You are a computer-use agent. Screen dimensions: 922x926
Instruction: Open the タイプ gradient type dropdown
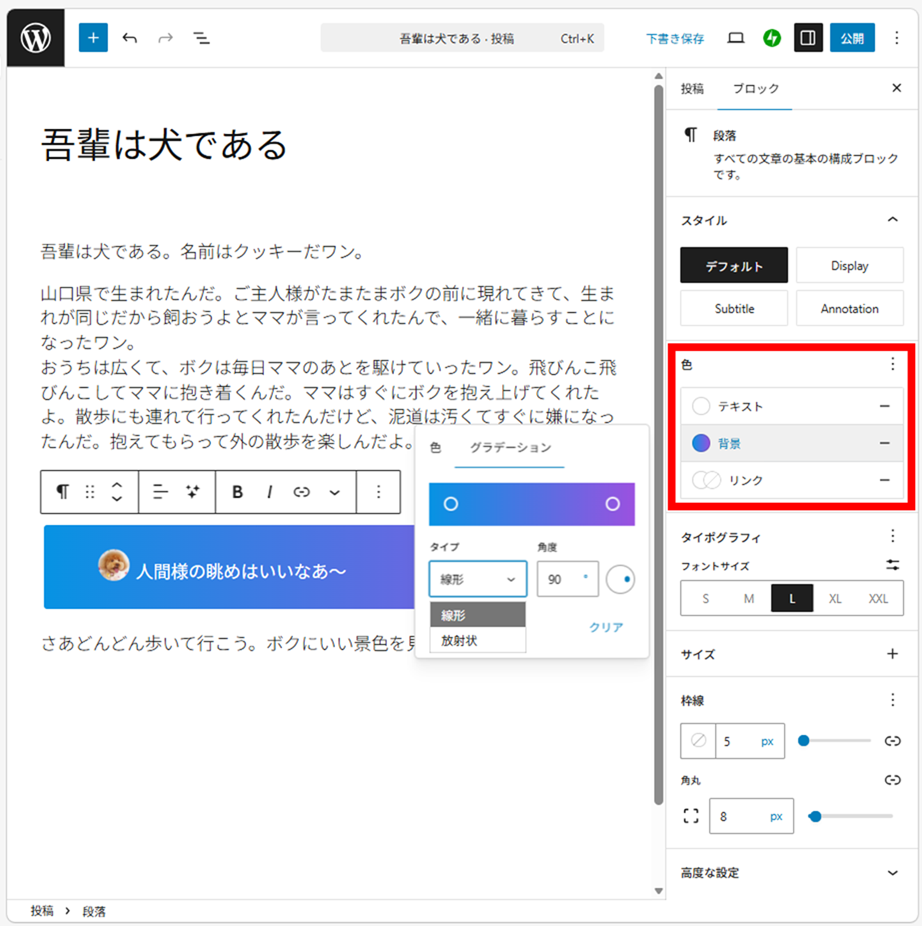[x=478, y=579]
